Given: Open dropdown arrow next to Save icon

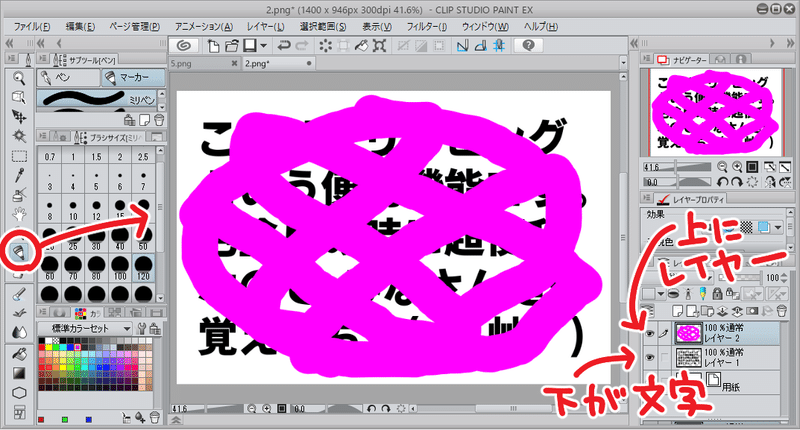Looking at the screenshot, I should (x=263, y=46).
